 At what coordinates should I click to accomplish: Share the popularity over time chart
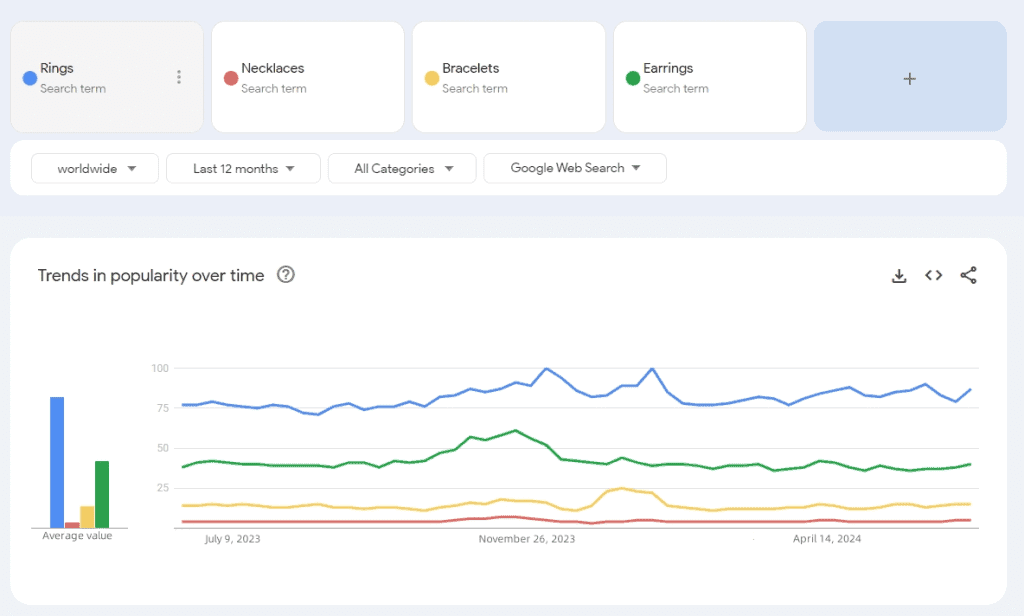click(x=968, y=276)
